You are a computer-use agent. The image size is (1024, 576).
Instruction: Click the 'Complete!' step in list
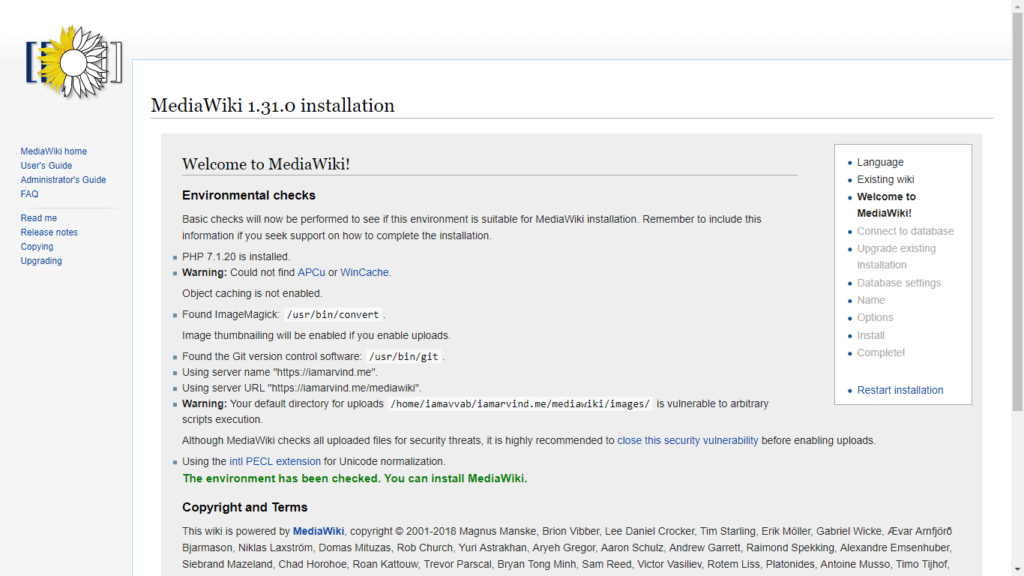[881, 353]
